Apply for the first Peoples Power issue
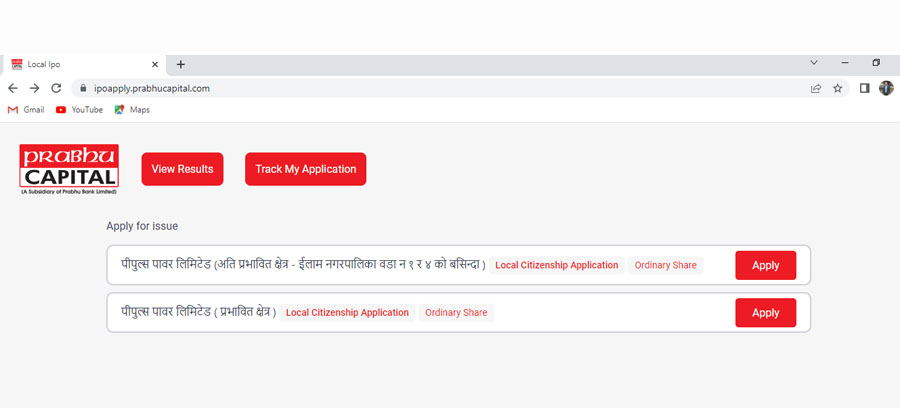Viewport: 900px width, 408px height. point(765,265)
